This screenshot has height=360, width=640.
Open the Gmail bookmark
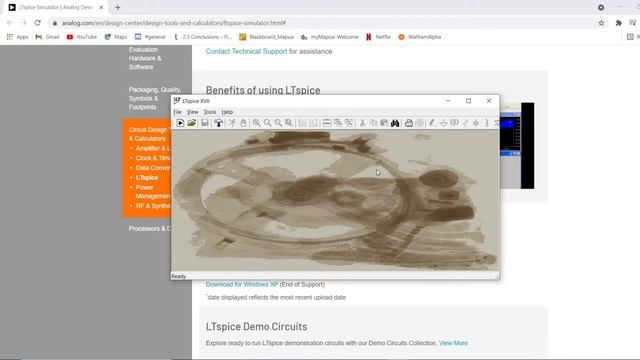47,37
